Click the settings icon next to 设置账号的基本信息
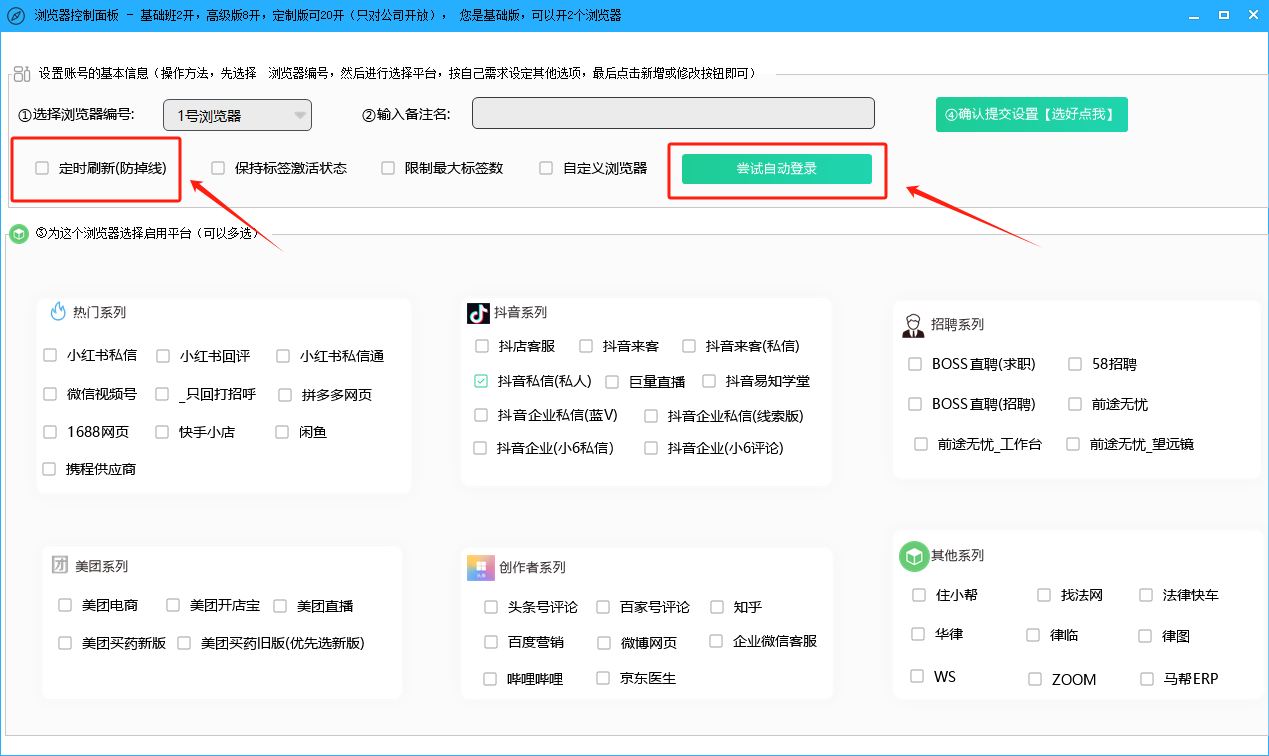The image size is (1269, 756). 22,73
